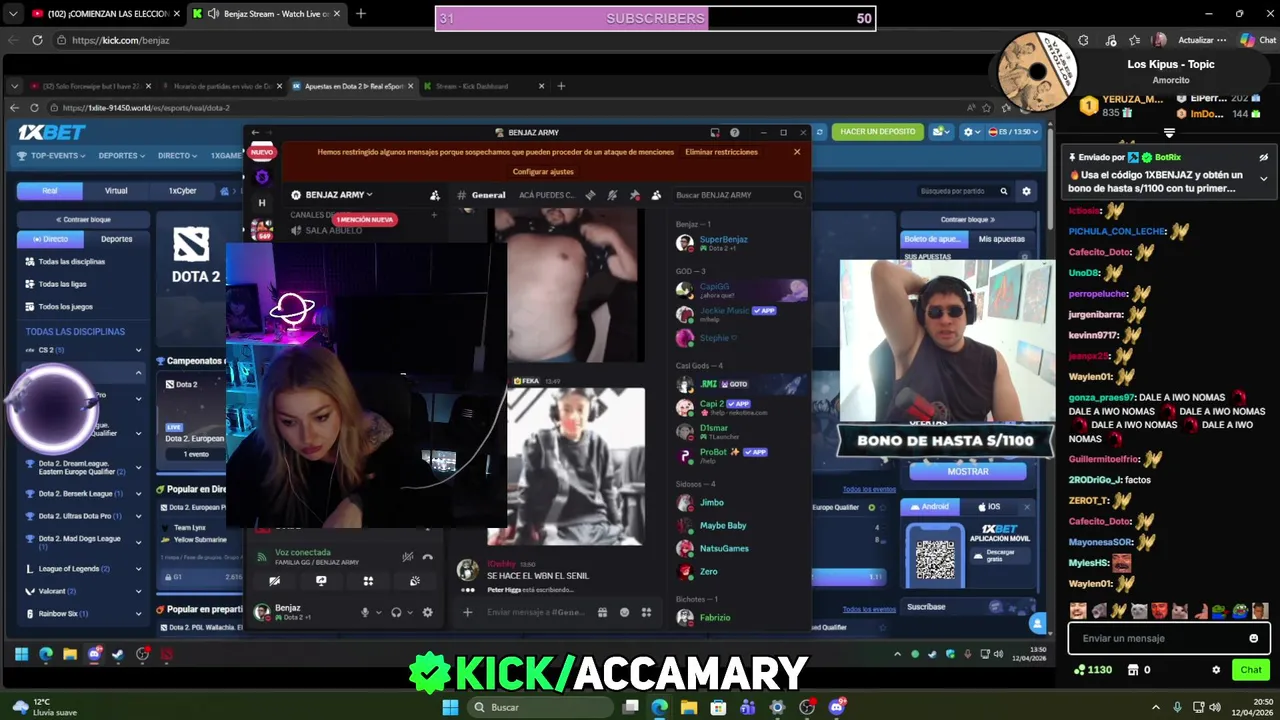The height and width of the screenshot is (720, 1280).
Task: Toggle Discord member list icon
Action: tap(656, 195)
